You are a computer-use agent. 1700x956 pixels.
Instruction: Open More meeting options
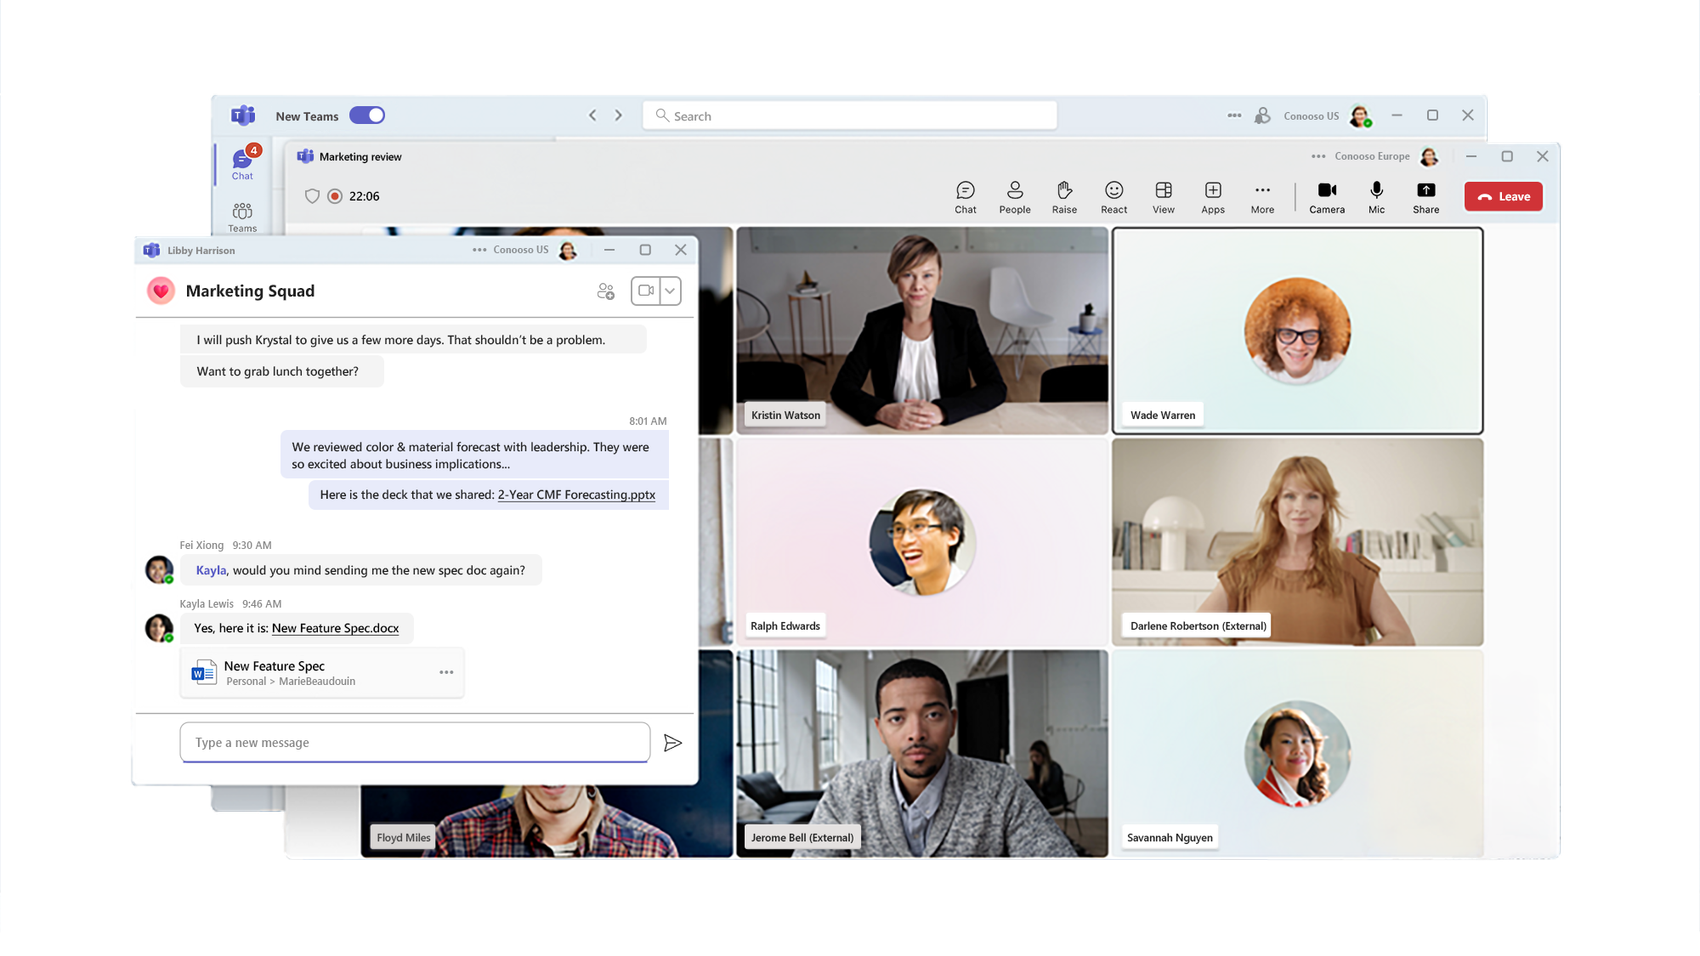pyautogui.click(x=1262, y=197)
